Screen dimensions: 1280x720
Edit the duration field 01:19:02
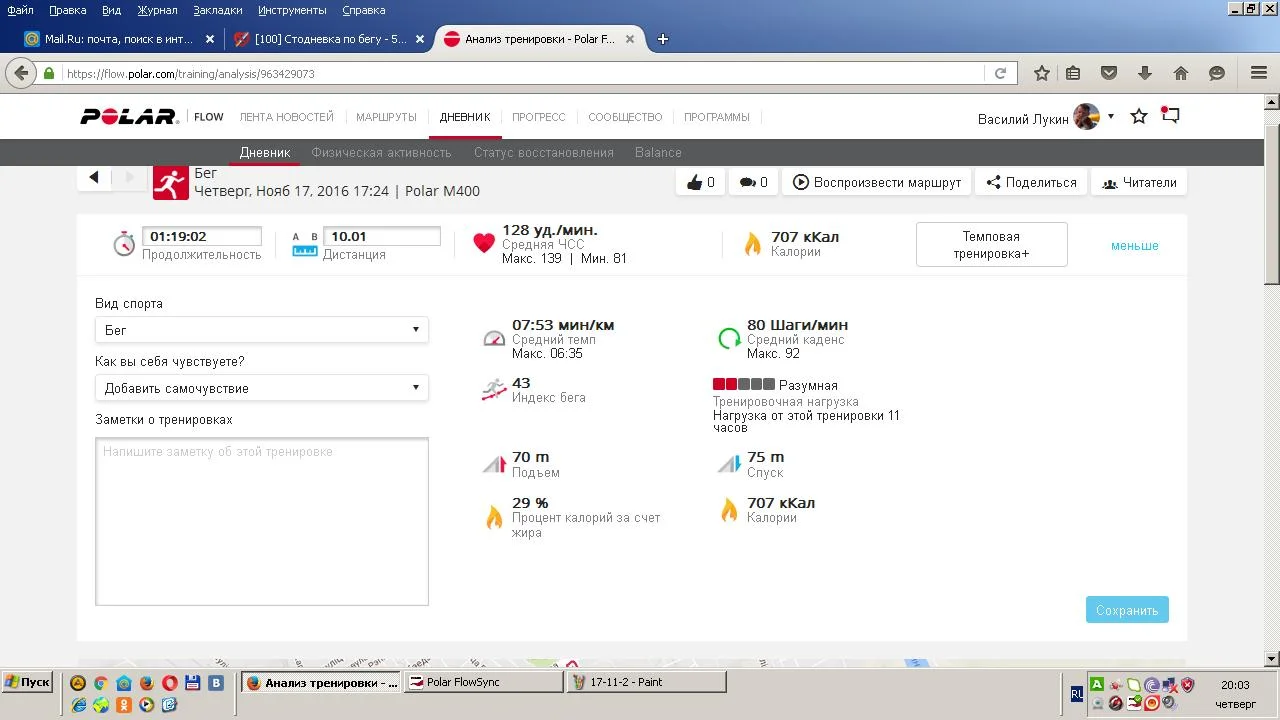(202, 237)
